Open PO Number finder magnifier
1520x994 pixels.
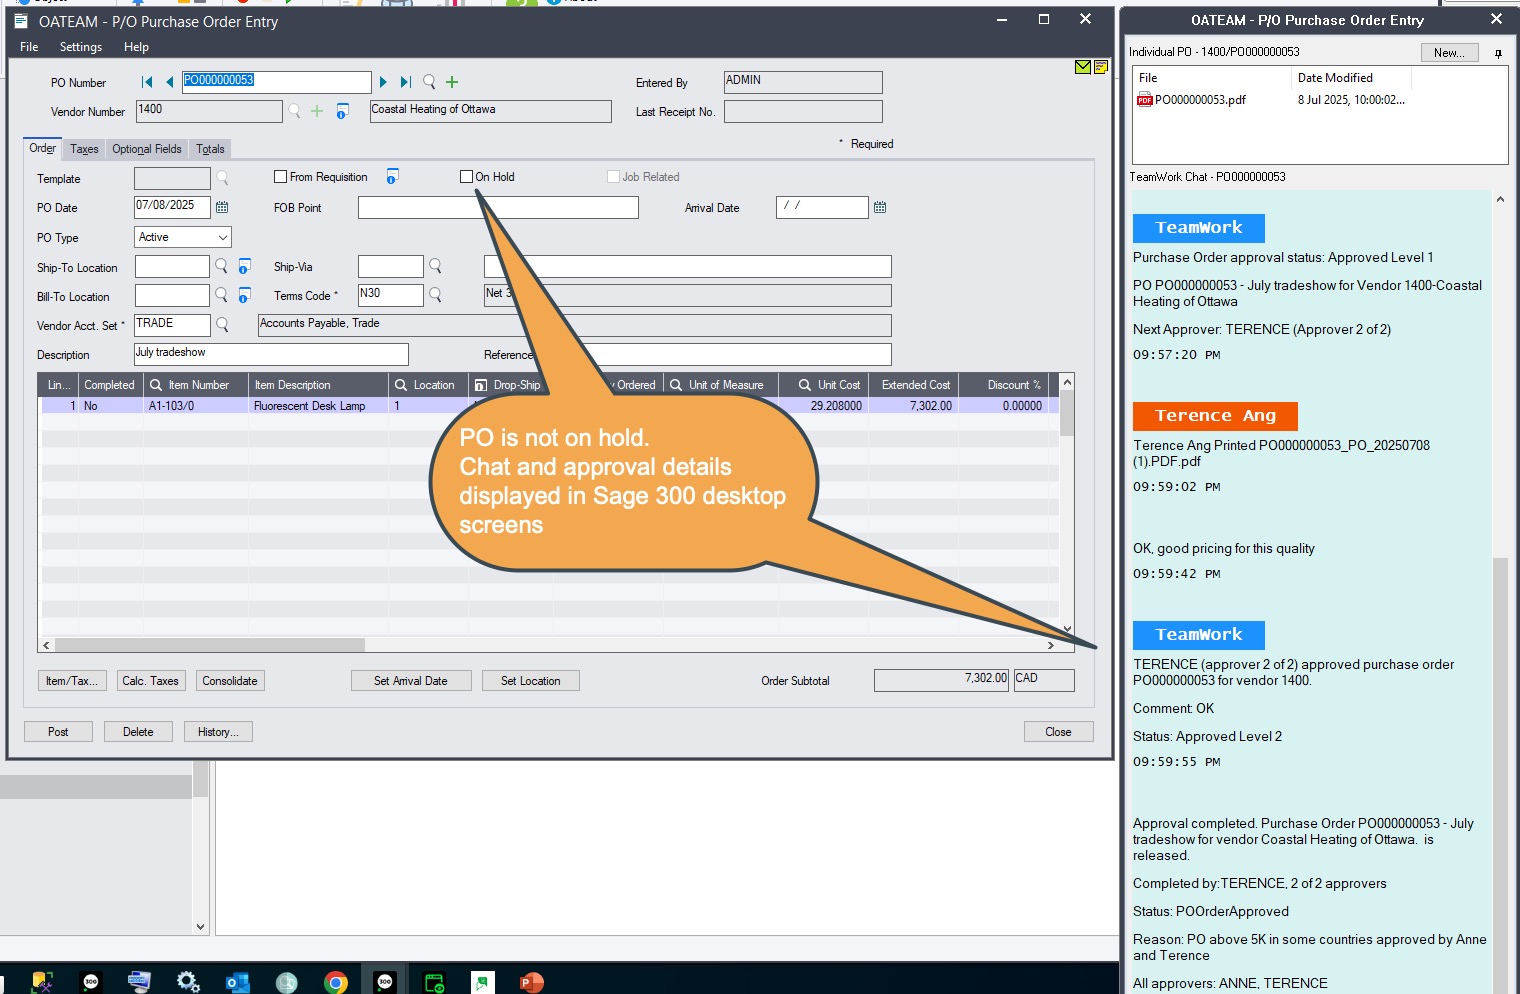429,82
